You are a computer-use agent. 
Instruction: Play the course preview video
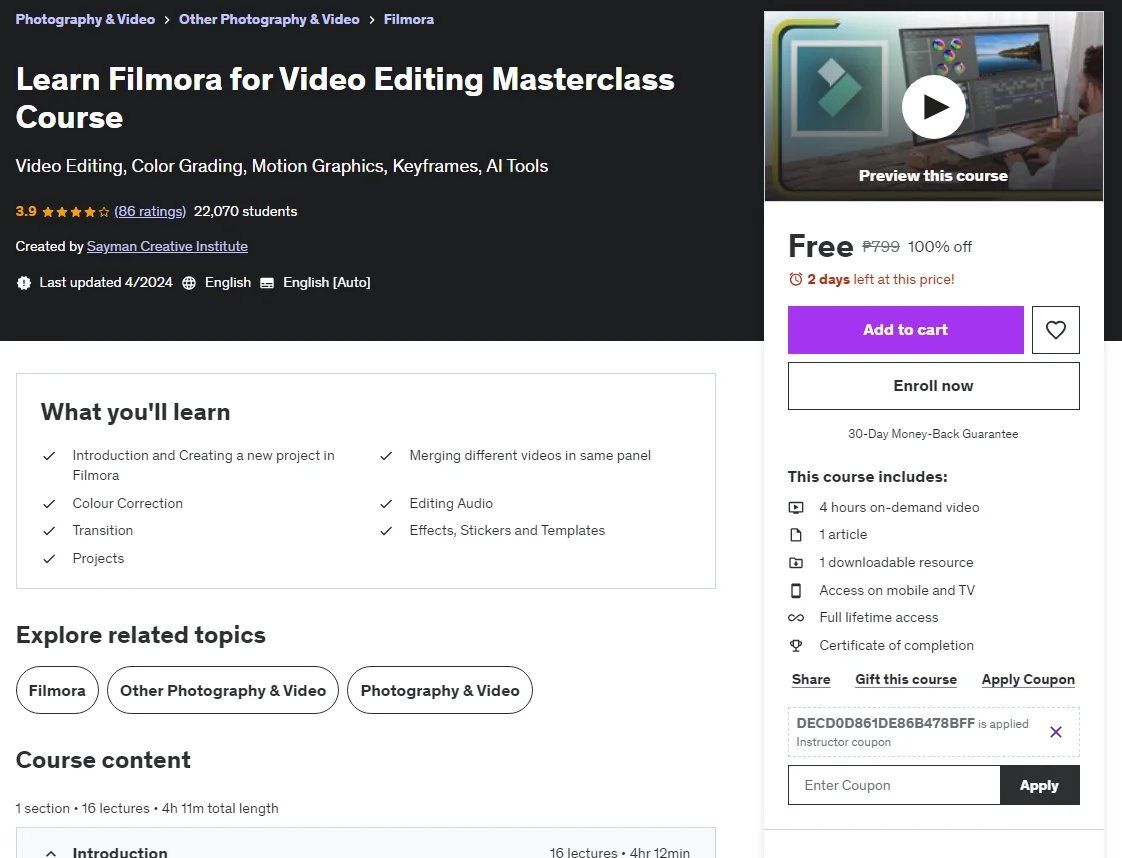coord(933,107)
